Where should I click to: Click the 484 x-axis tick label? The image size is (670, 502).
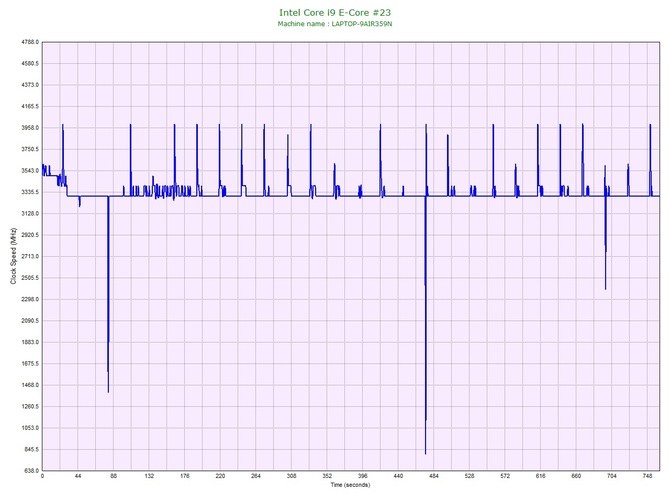pos(434,476)
